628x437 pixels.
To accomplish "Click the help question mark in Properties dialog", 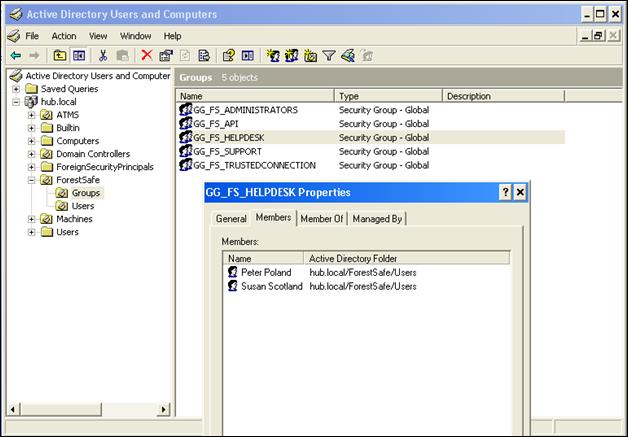I will pyautogui.click(x=505, y=192).
